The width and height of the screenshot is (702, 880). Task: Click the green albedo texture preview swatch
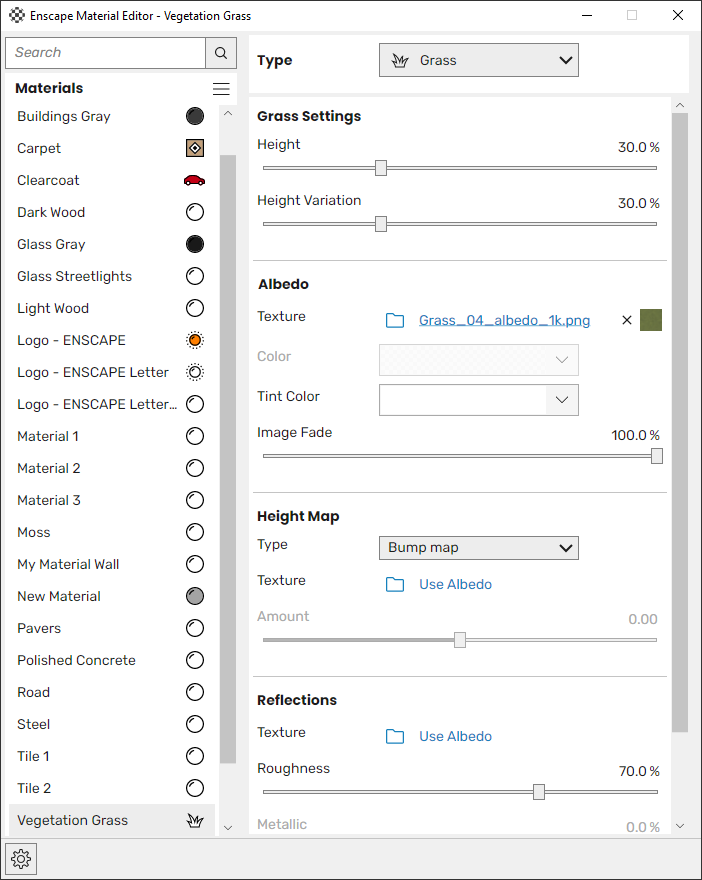tap(651, 320)
